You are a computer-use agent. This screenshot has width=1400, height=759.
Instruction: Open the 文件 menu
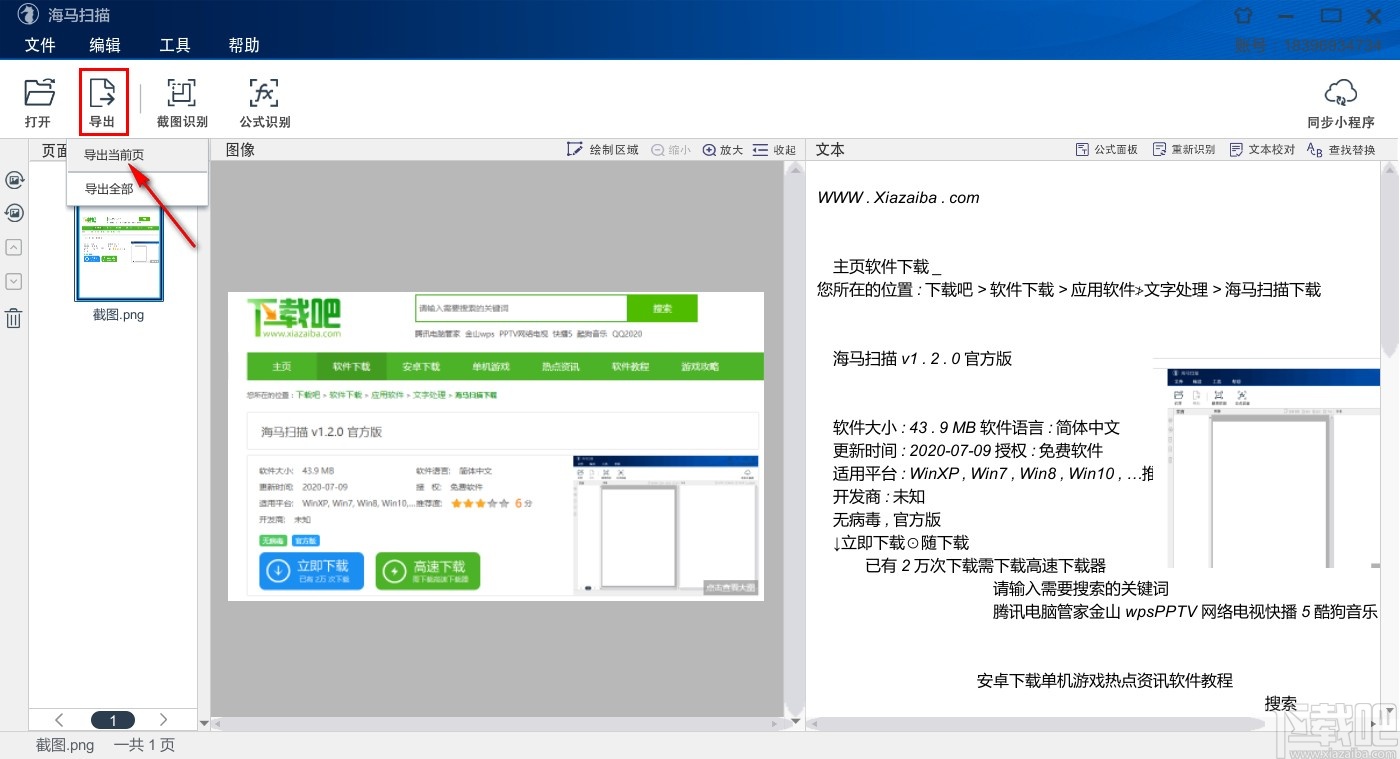[40, 45]
